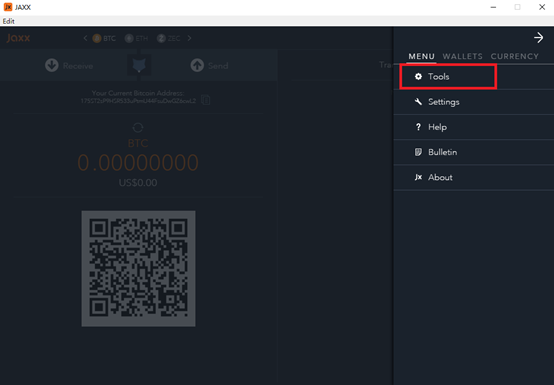Click the current Bitcoin address text
This screenshot has width=554, height=385.
tap(138, 101)
